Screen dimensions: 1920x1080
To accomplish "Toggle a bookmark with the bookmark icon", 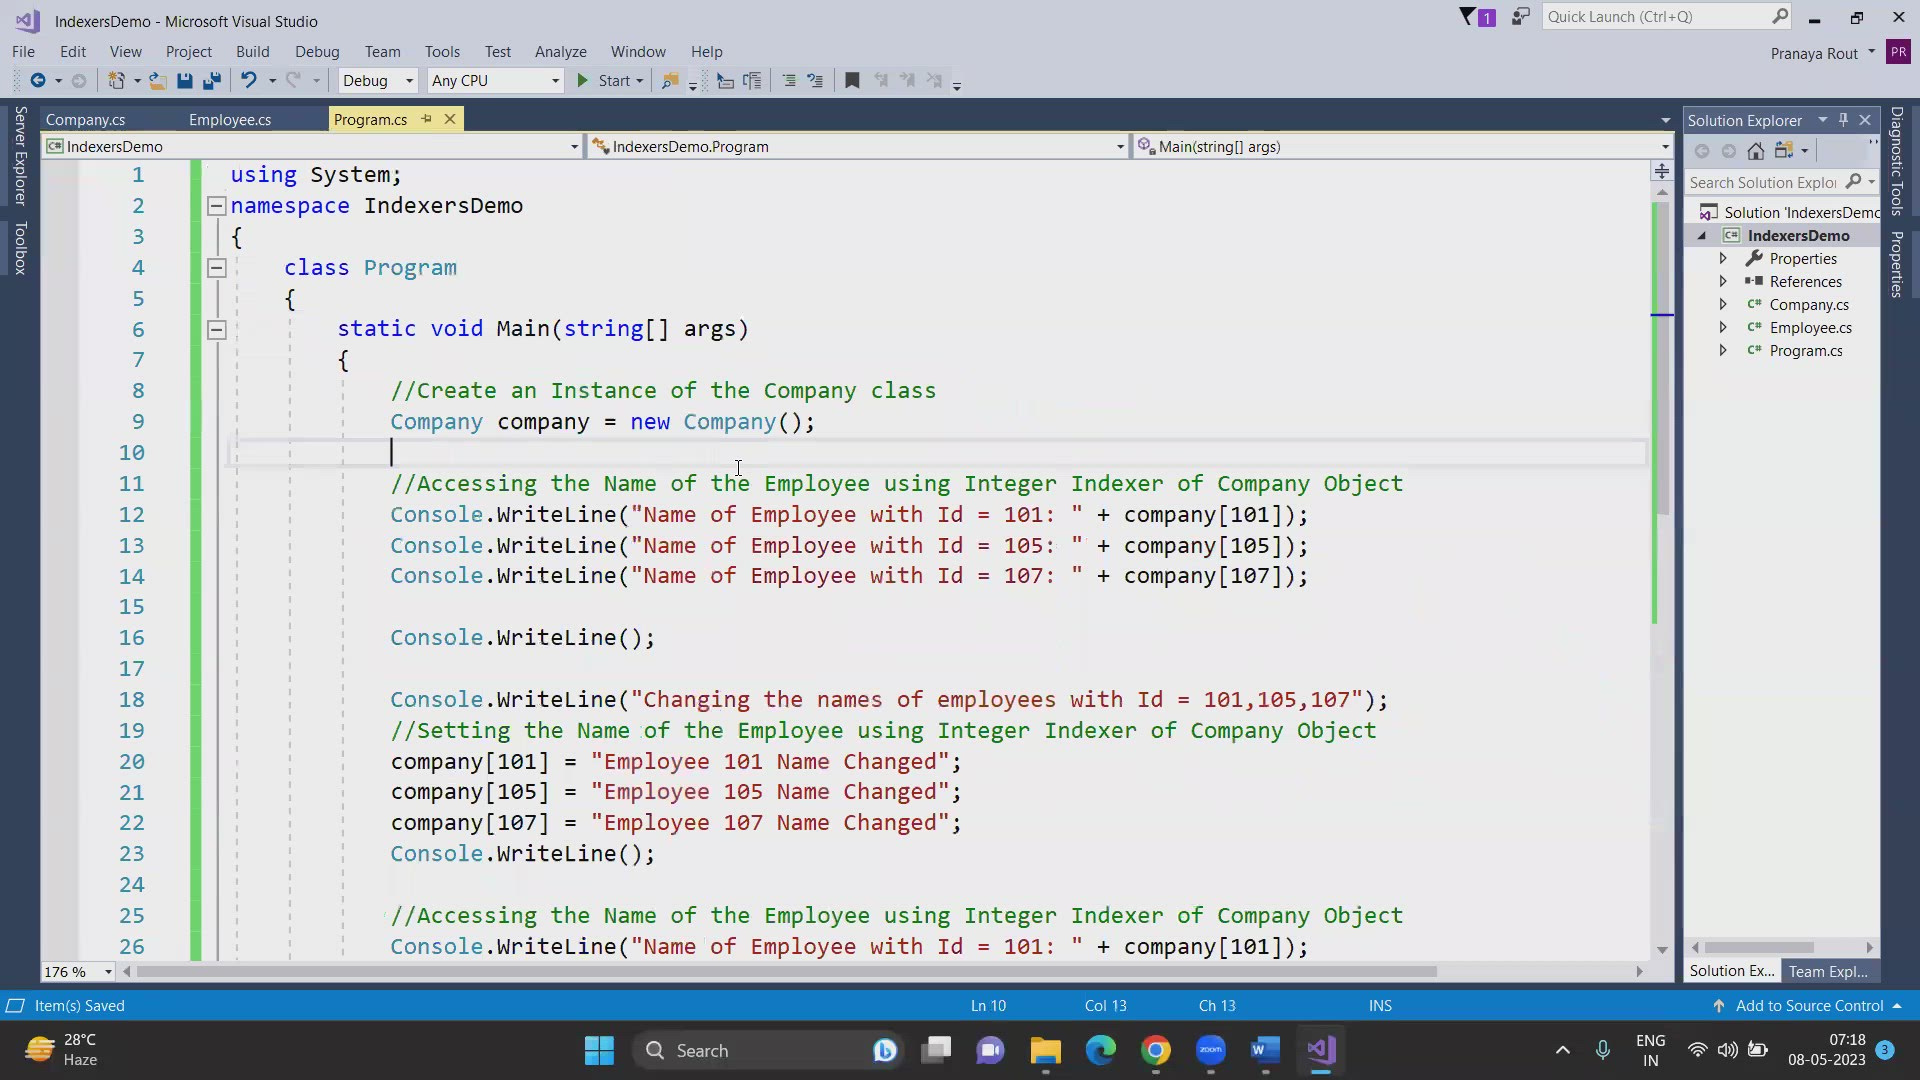I will [852, 81].
